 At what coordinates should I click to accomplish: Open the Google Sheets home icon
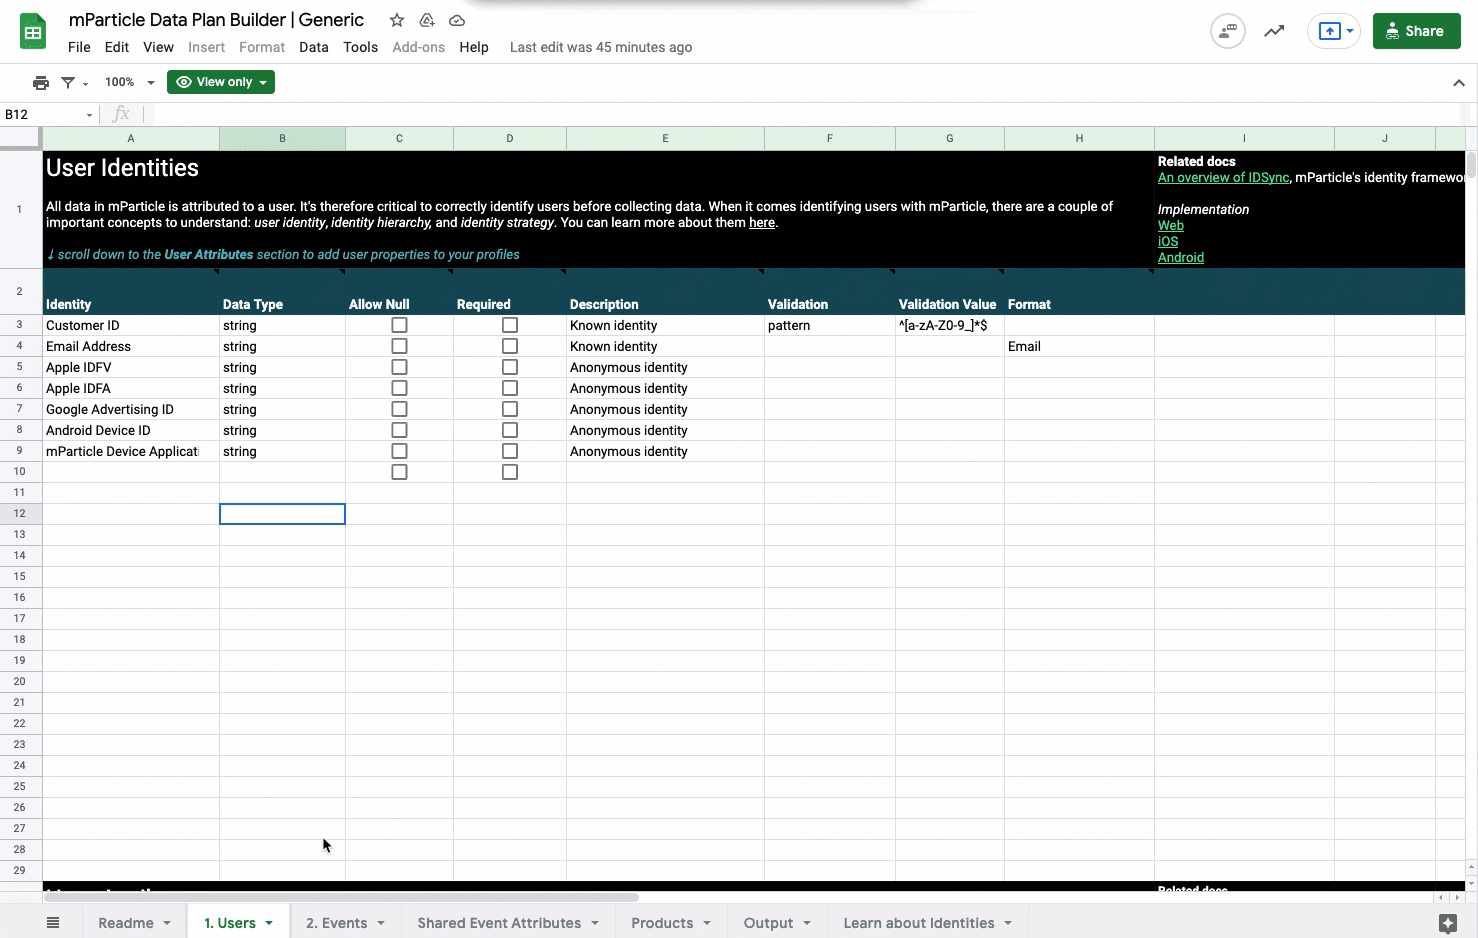[33, 32]
